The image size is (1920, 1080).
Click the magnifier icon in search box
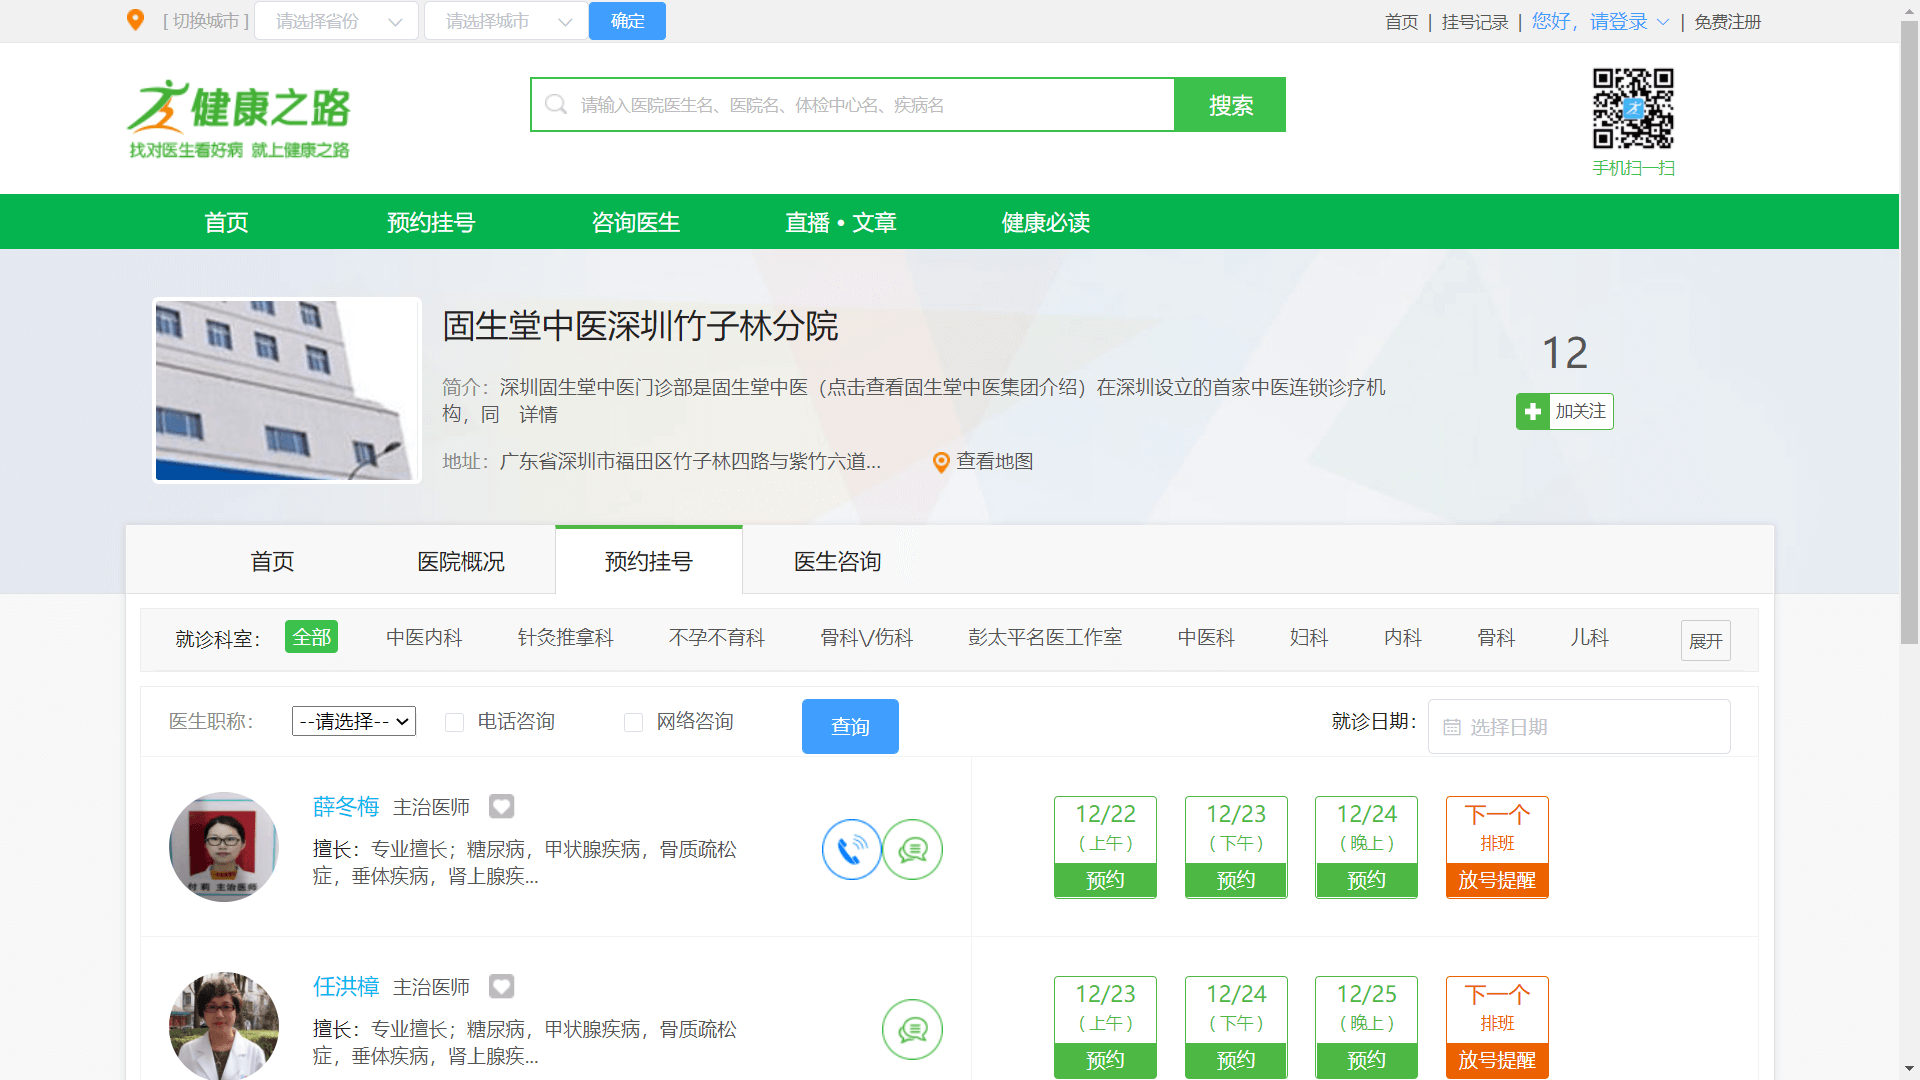[556, 104]
